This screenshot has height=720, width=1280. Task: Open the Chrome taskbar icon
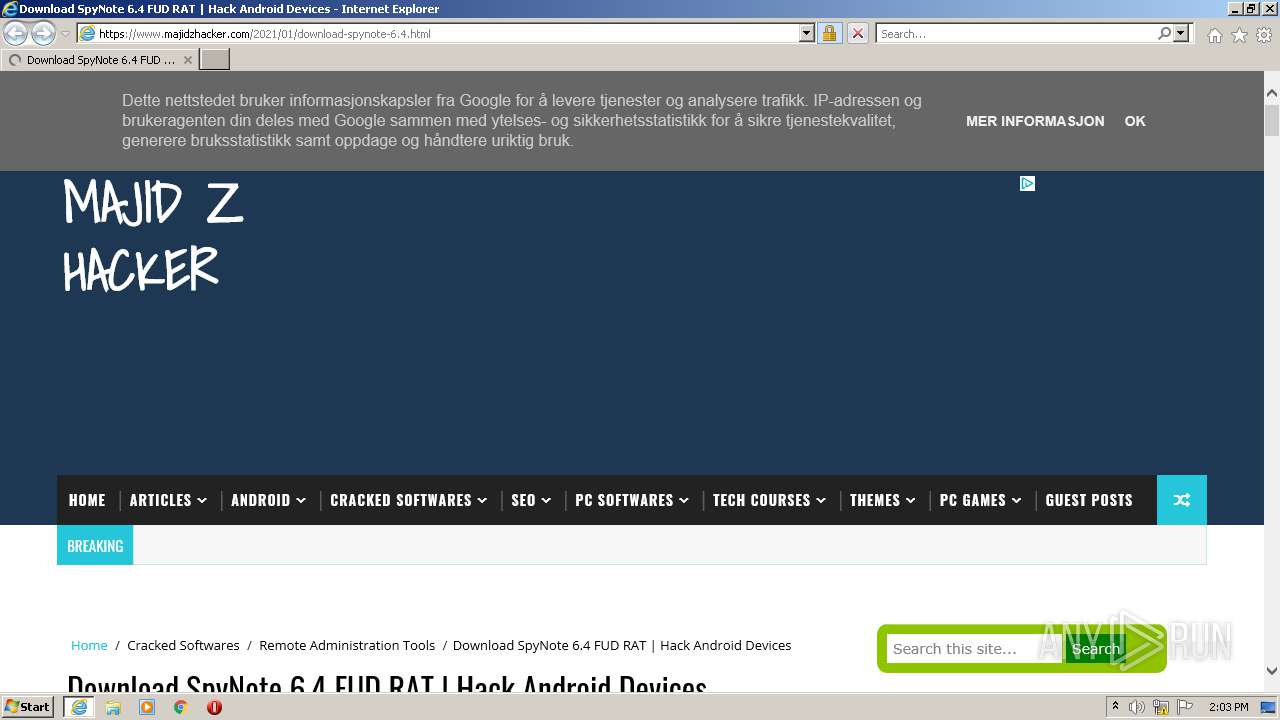[181, 707]
